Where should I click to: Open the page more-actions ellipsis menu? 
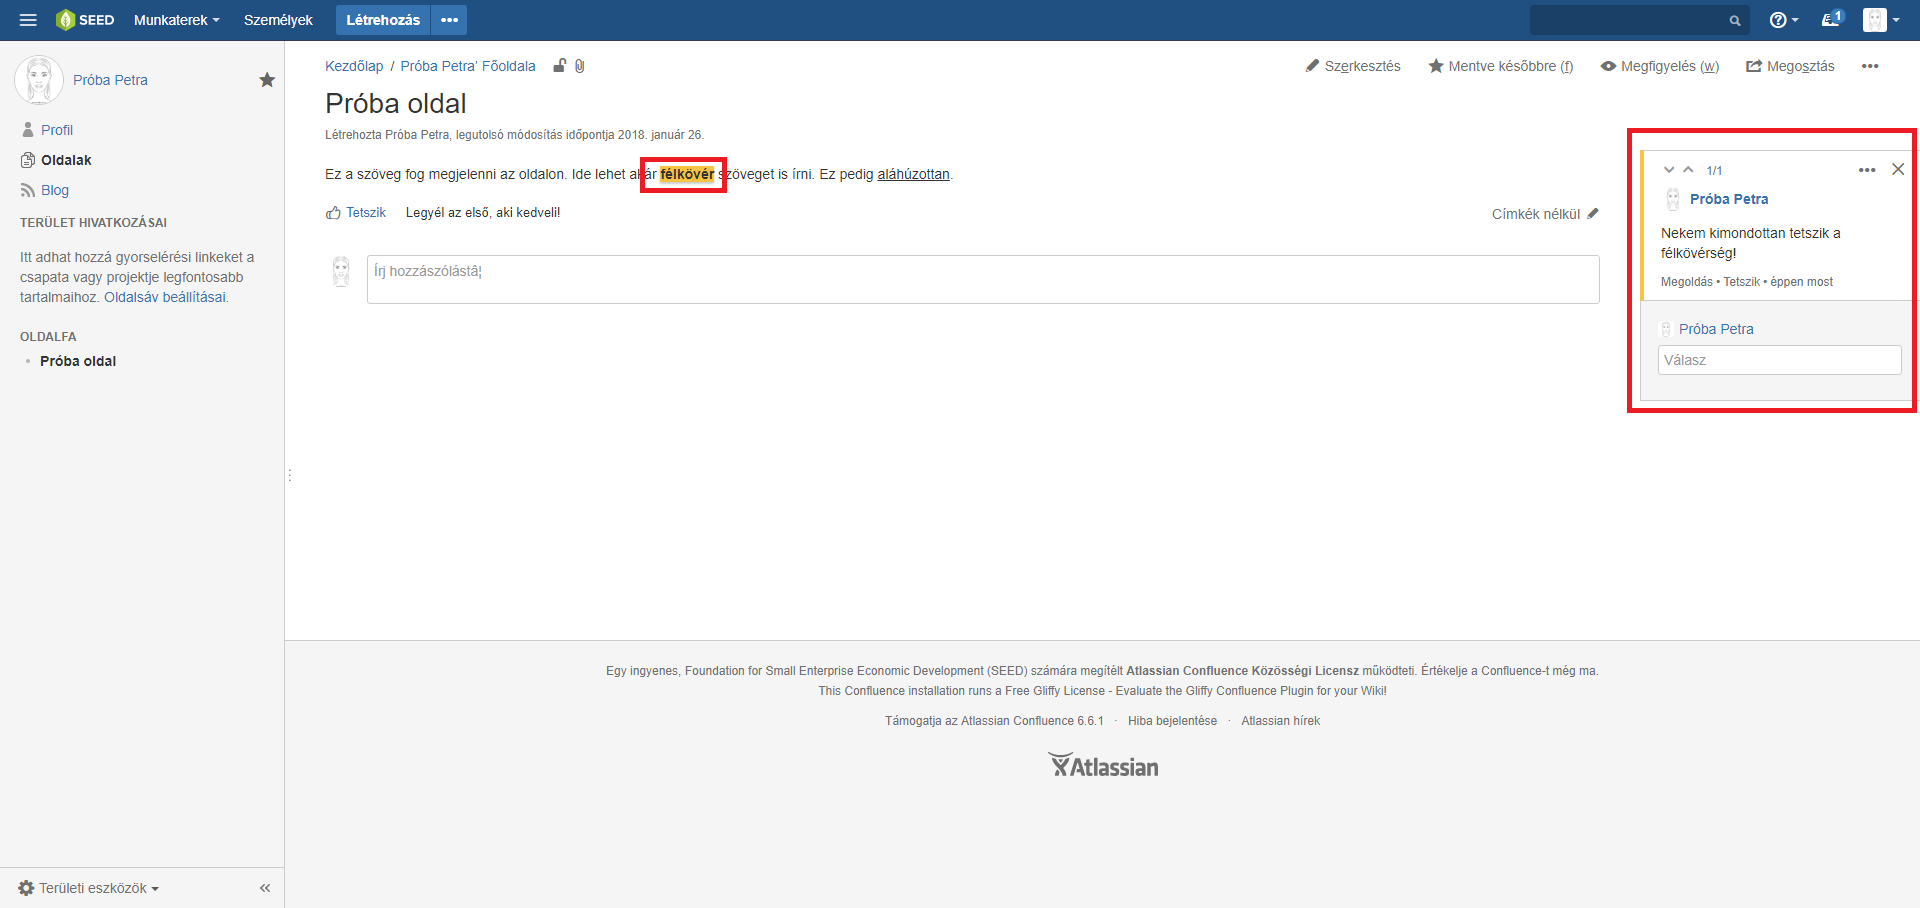click(x=1869, y=66)
